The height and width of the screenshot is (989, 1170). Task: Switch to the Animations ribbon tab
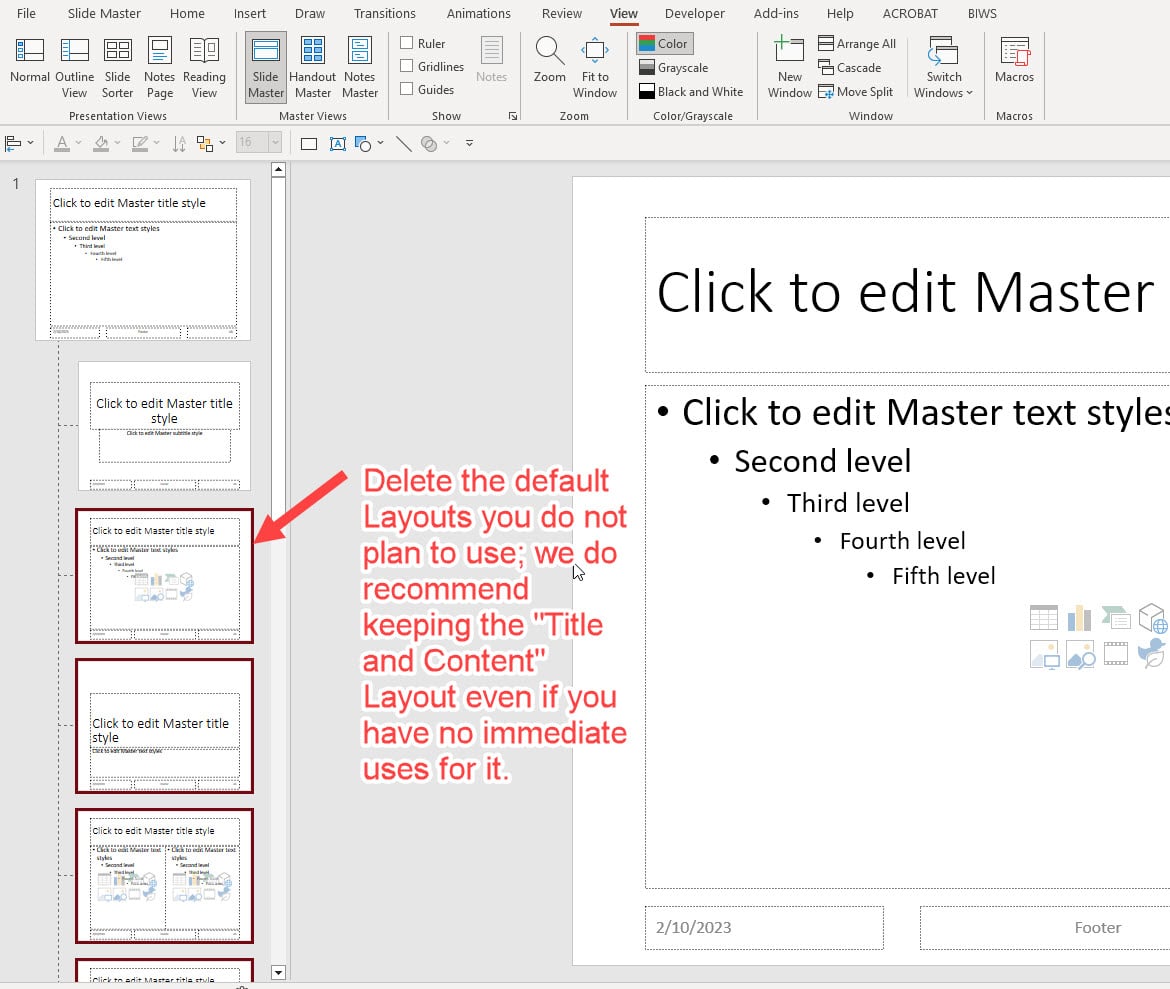point(479,13)
